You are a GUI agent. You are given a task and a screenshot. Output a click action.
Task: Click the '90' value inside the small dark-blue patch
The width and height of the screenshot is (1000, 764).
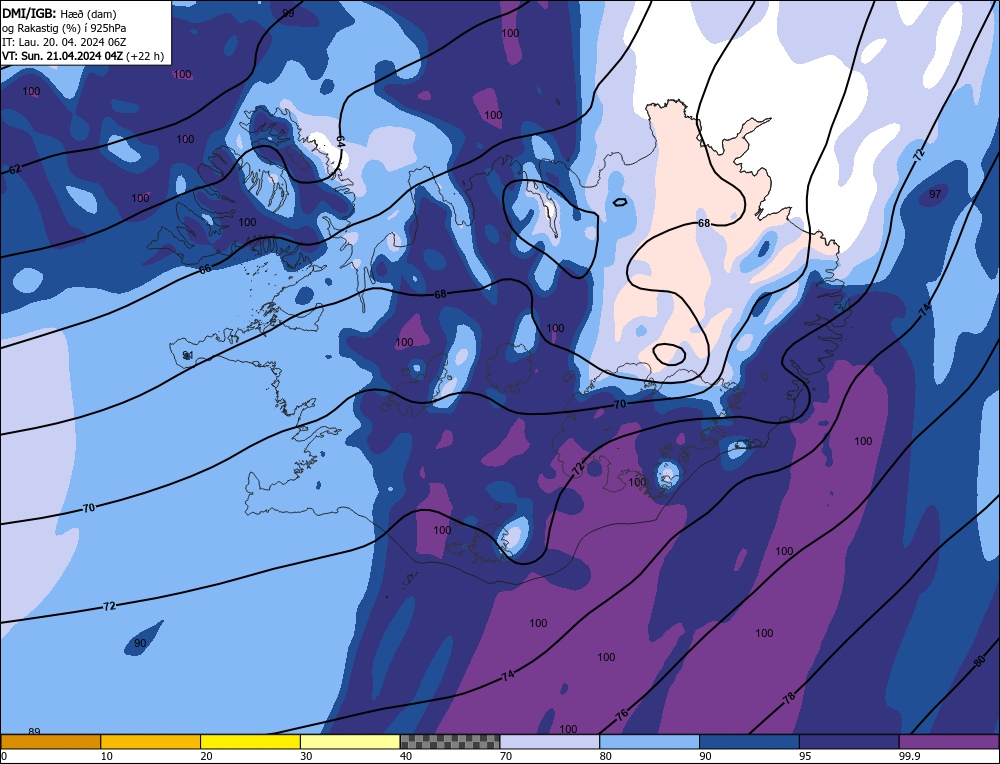click(x=140, y=643)
